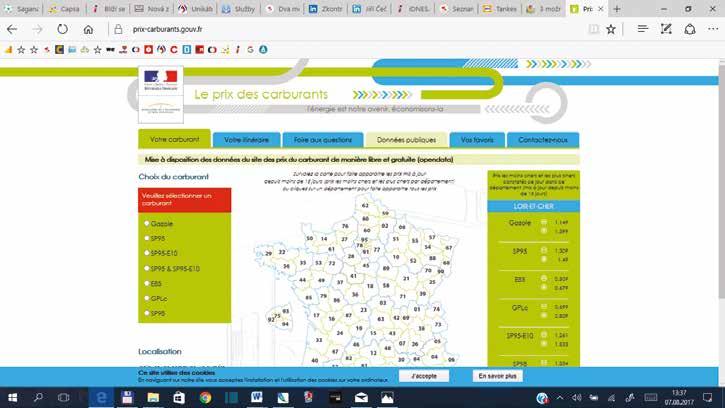Add page to favorites with star icon
The height and width of the screenshot is (408, 725).
[611, 29]
